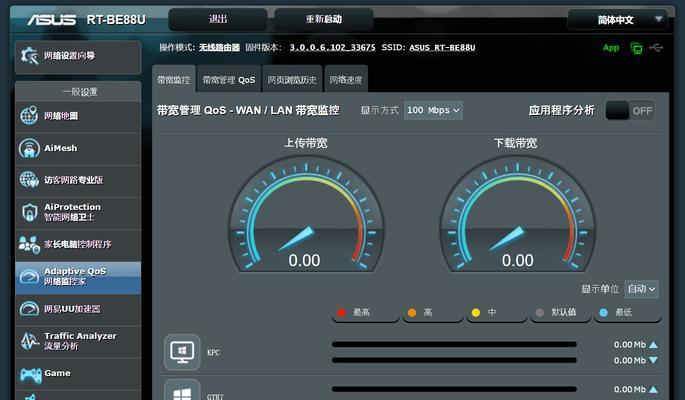Screen dimensions: 685x400
Task: Open the Game controller icon
Action: (30, 374)
